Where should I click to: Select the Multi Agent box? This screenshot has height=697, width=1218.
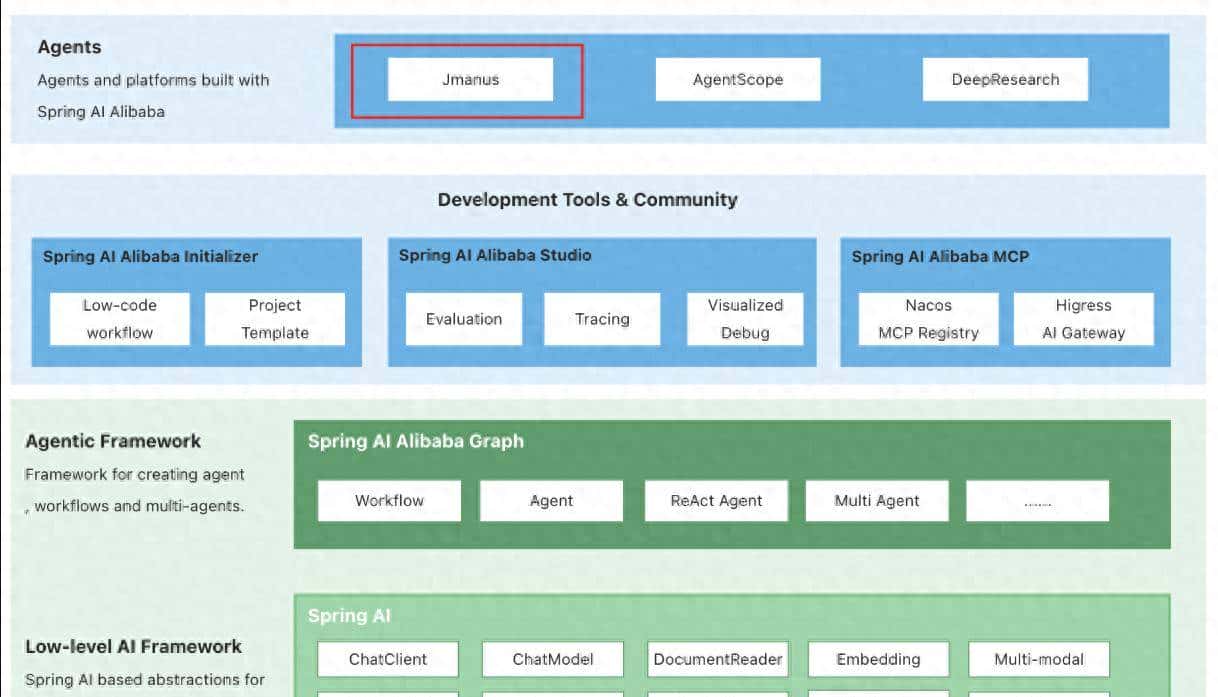877,501
